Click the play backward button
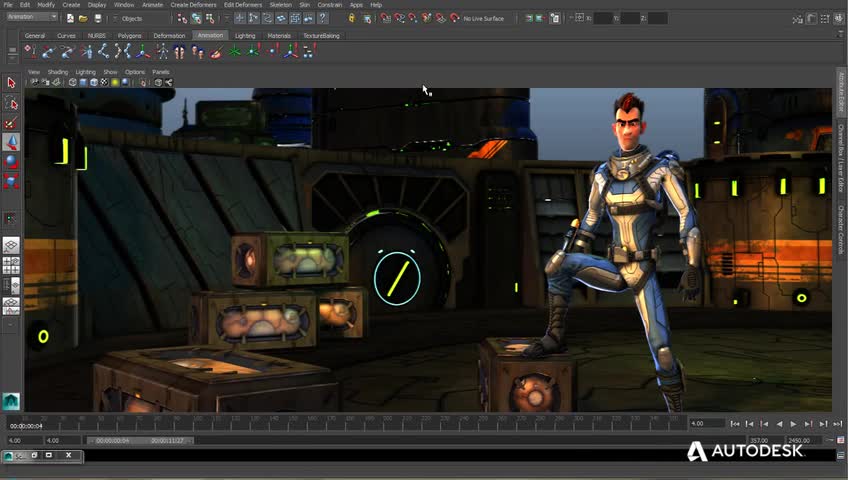The height and width of the screenshot is (480, 848). click(779, 424)
